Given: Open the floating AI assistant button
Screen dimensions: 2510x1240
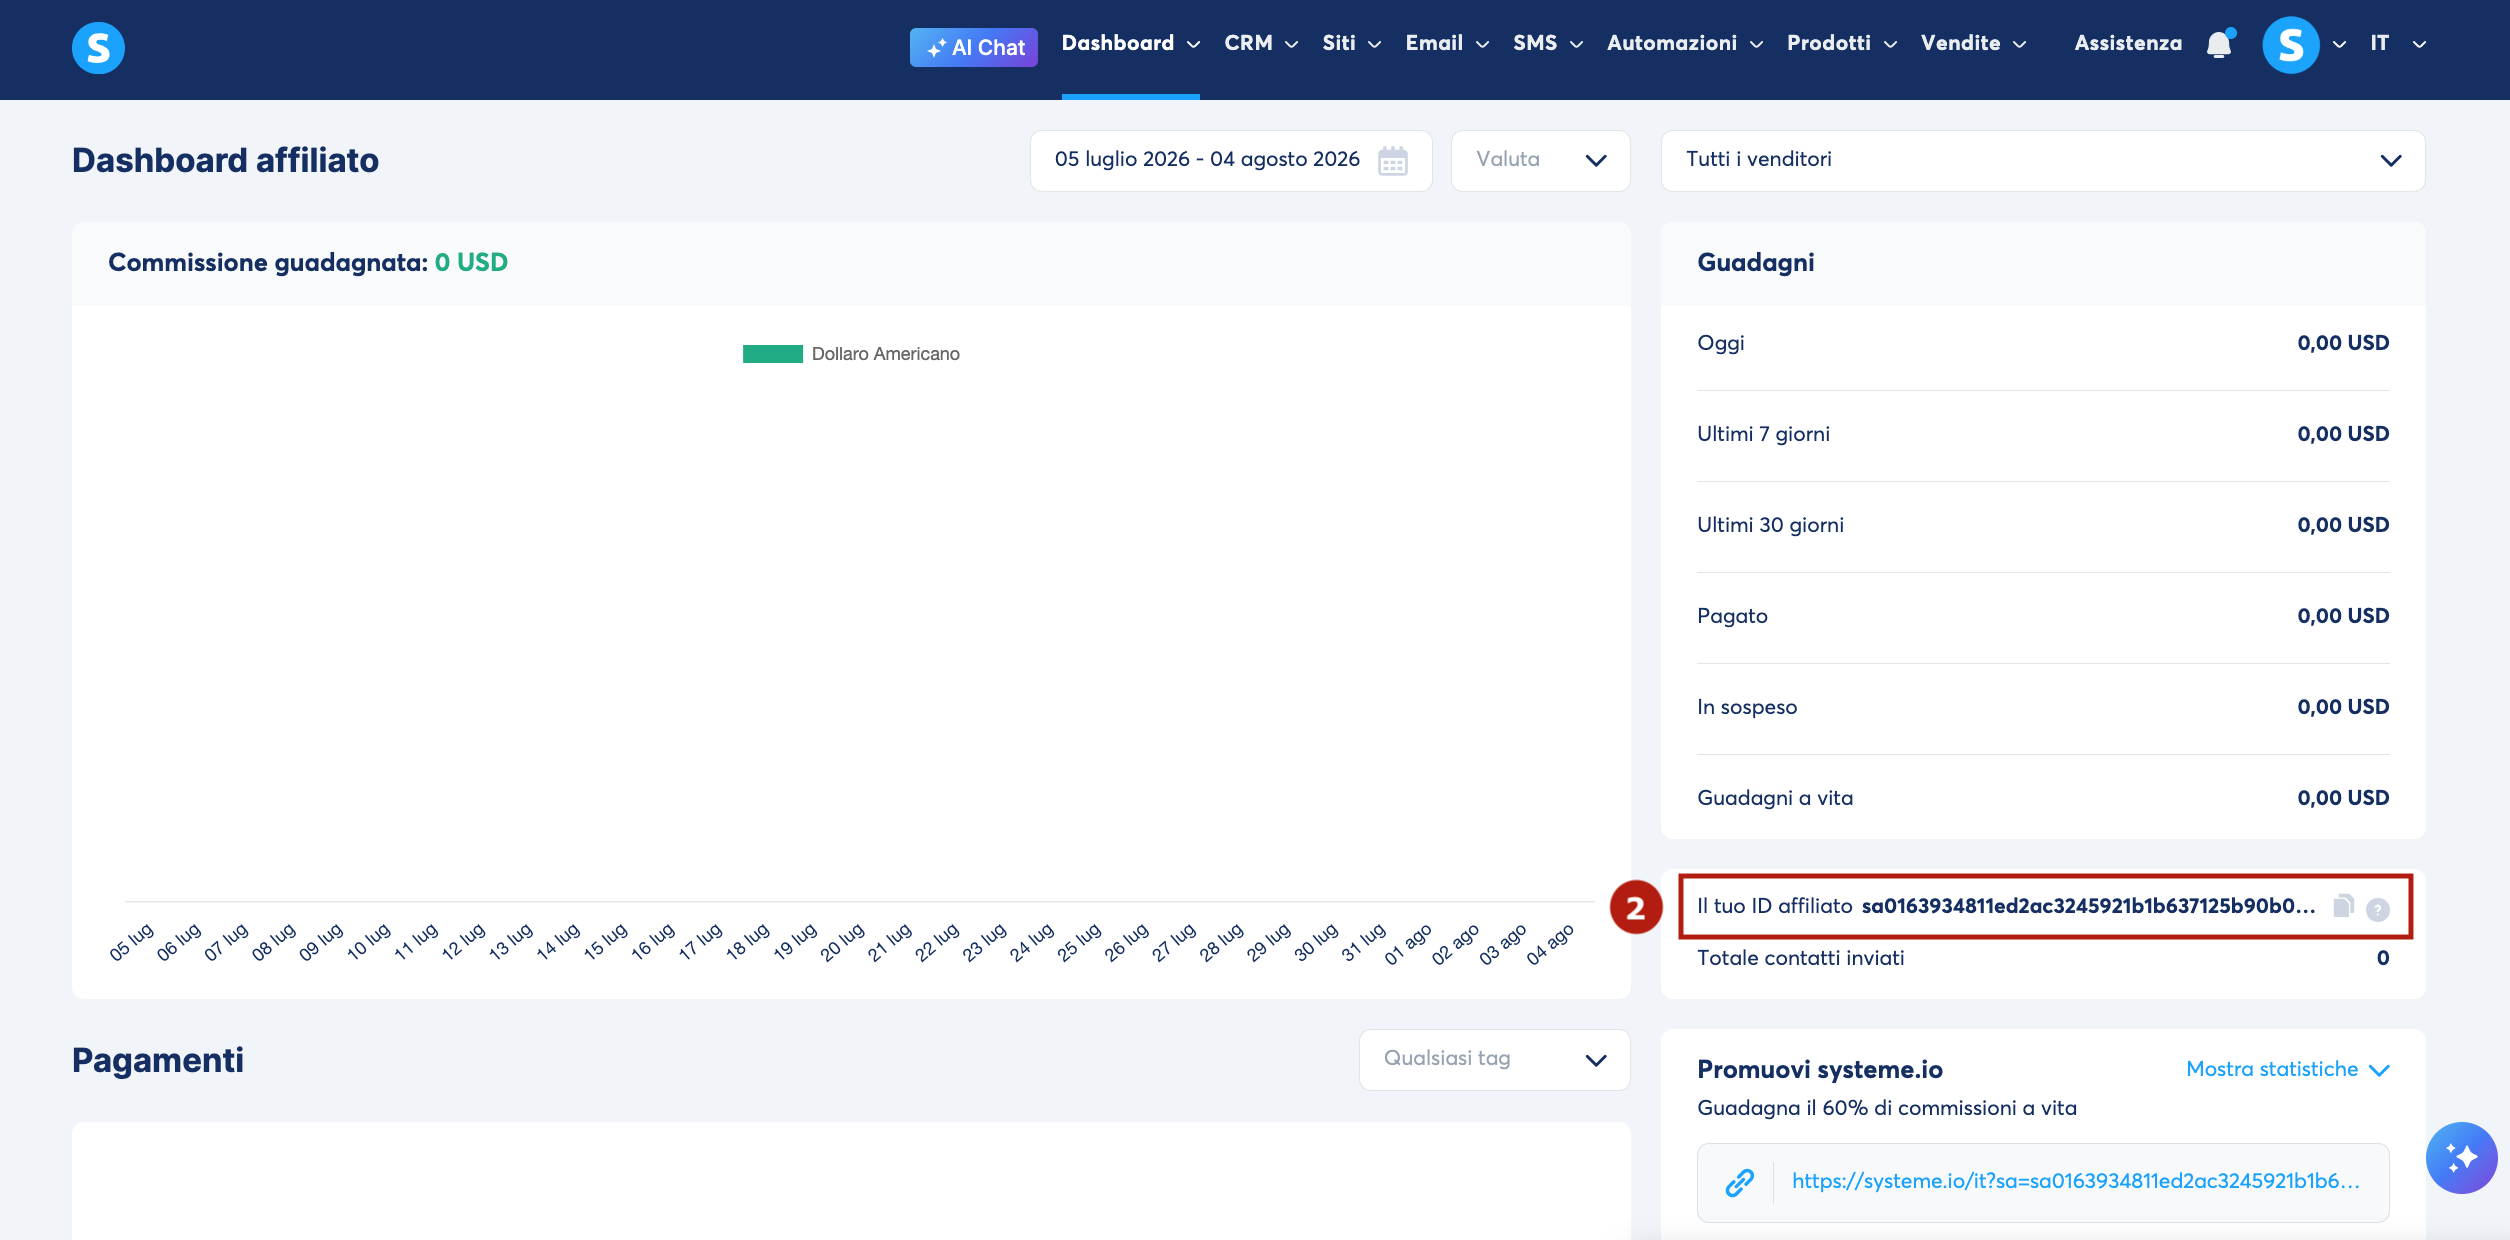Looking at the screenshot, I should (2461, 1158).
